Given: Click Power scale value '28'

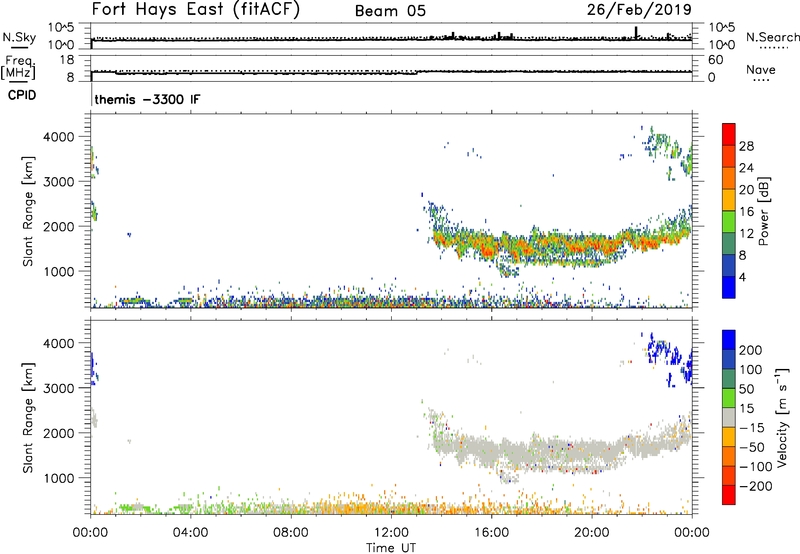Looking at the screenshot, I should (x=746, y=146).
